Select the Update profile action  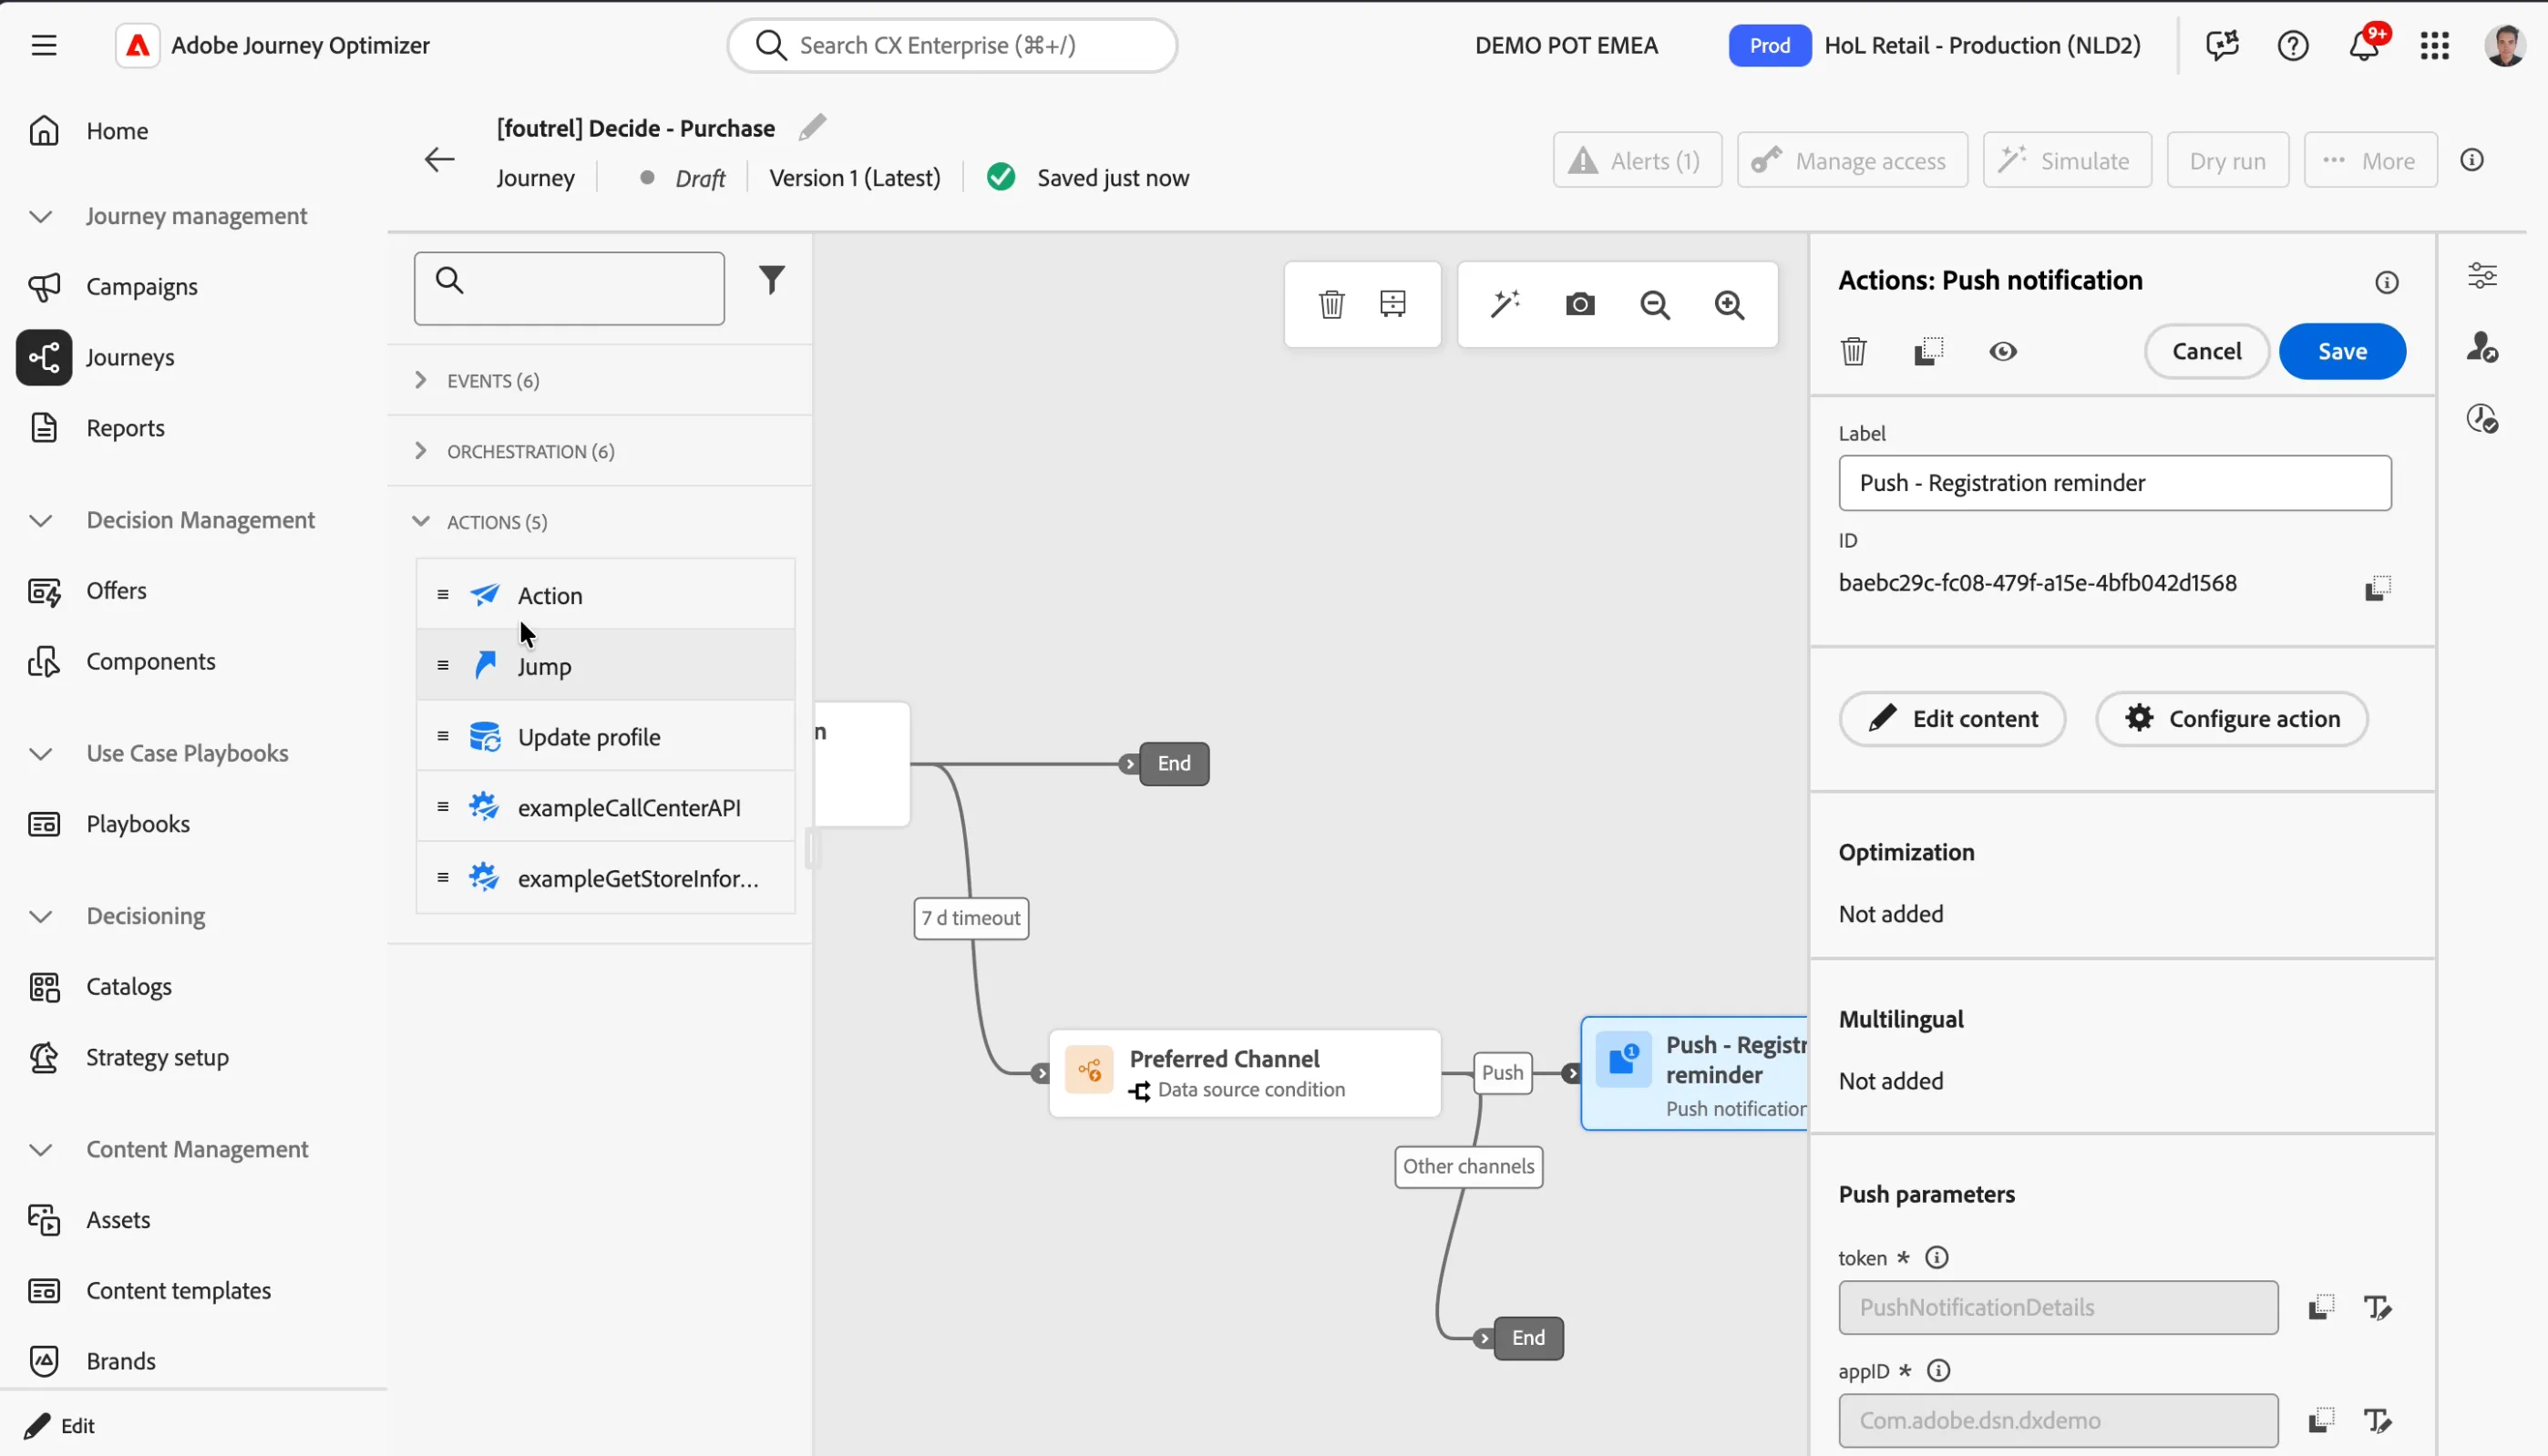(x=606, y=737)
